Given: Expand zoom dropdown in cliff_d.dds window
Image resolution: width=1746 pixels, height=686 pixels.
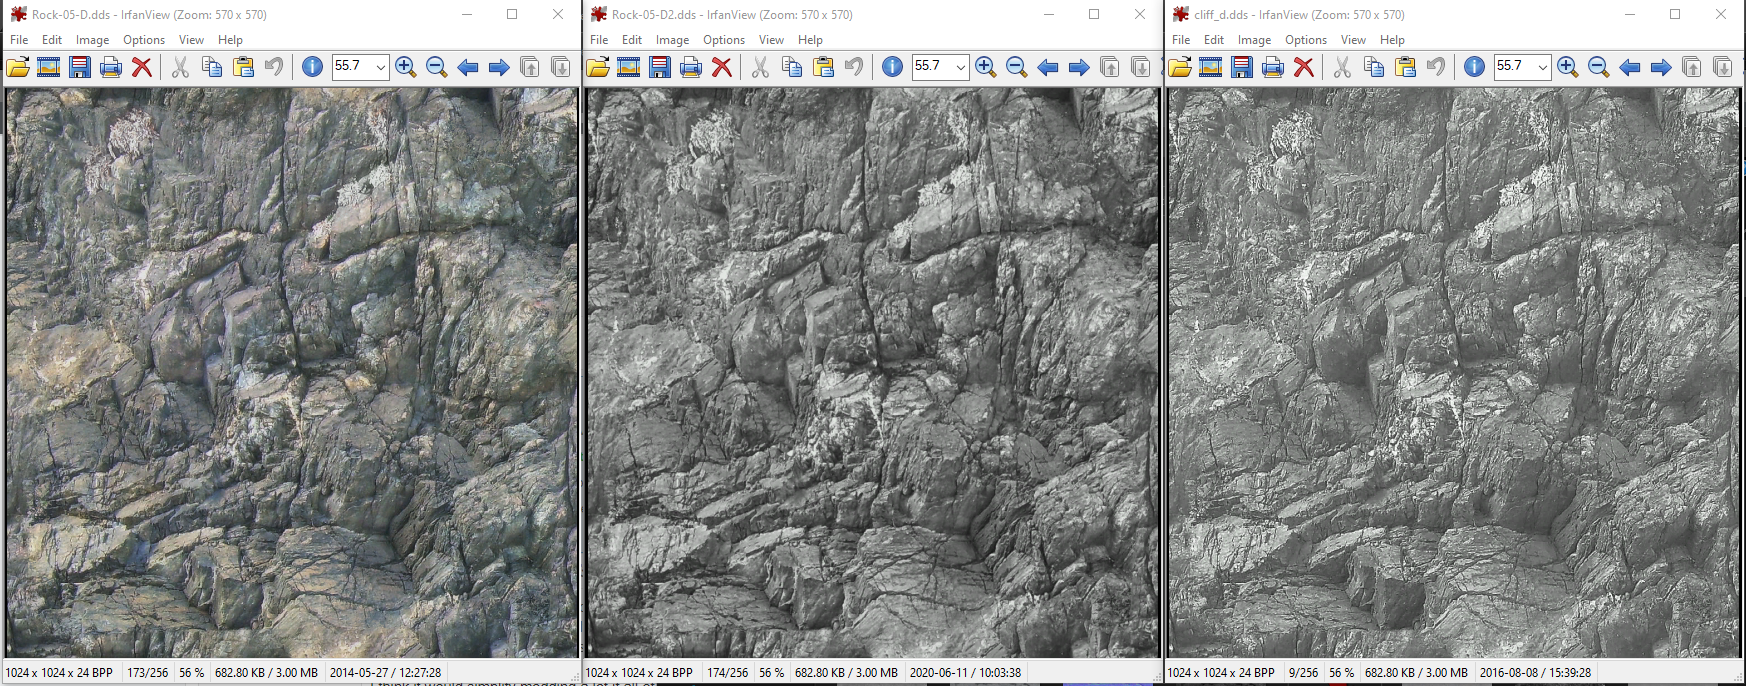Looking at the screenshot, I should [1542, 67].
